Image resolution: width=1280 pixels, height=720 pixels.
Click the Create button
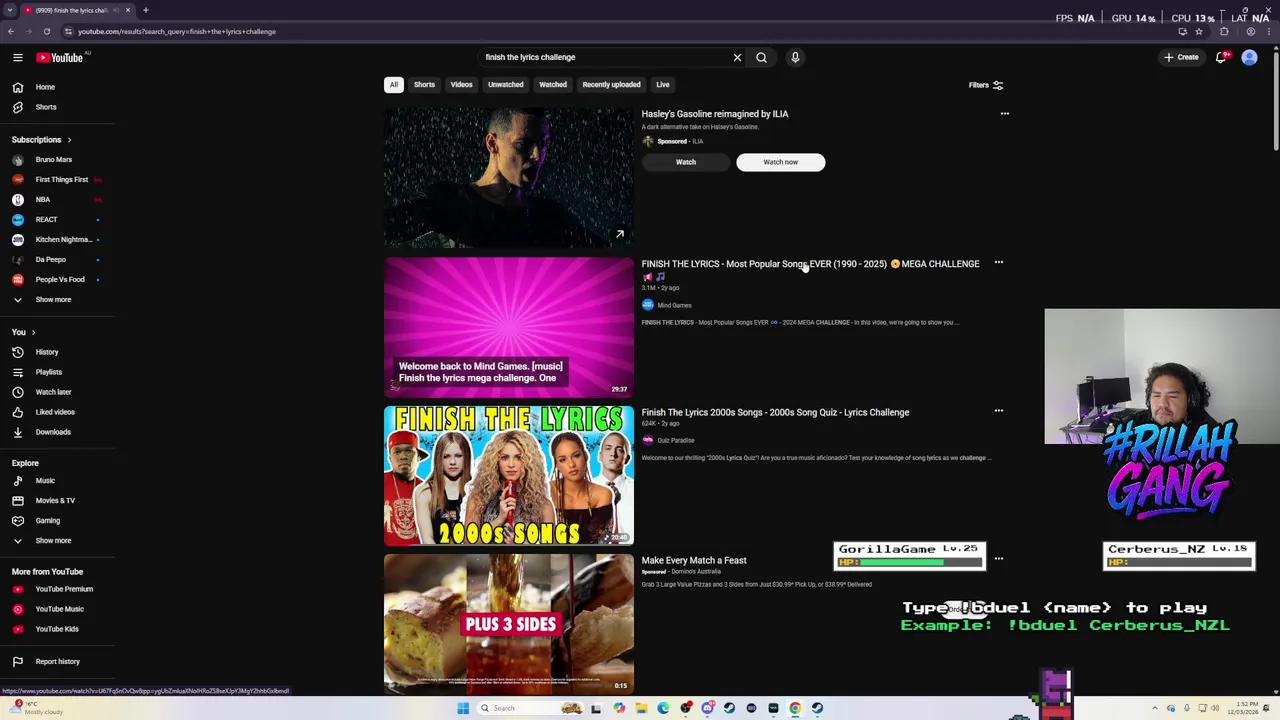click(1181, 58)
